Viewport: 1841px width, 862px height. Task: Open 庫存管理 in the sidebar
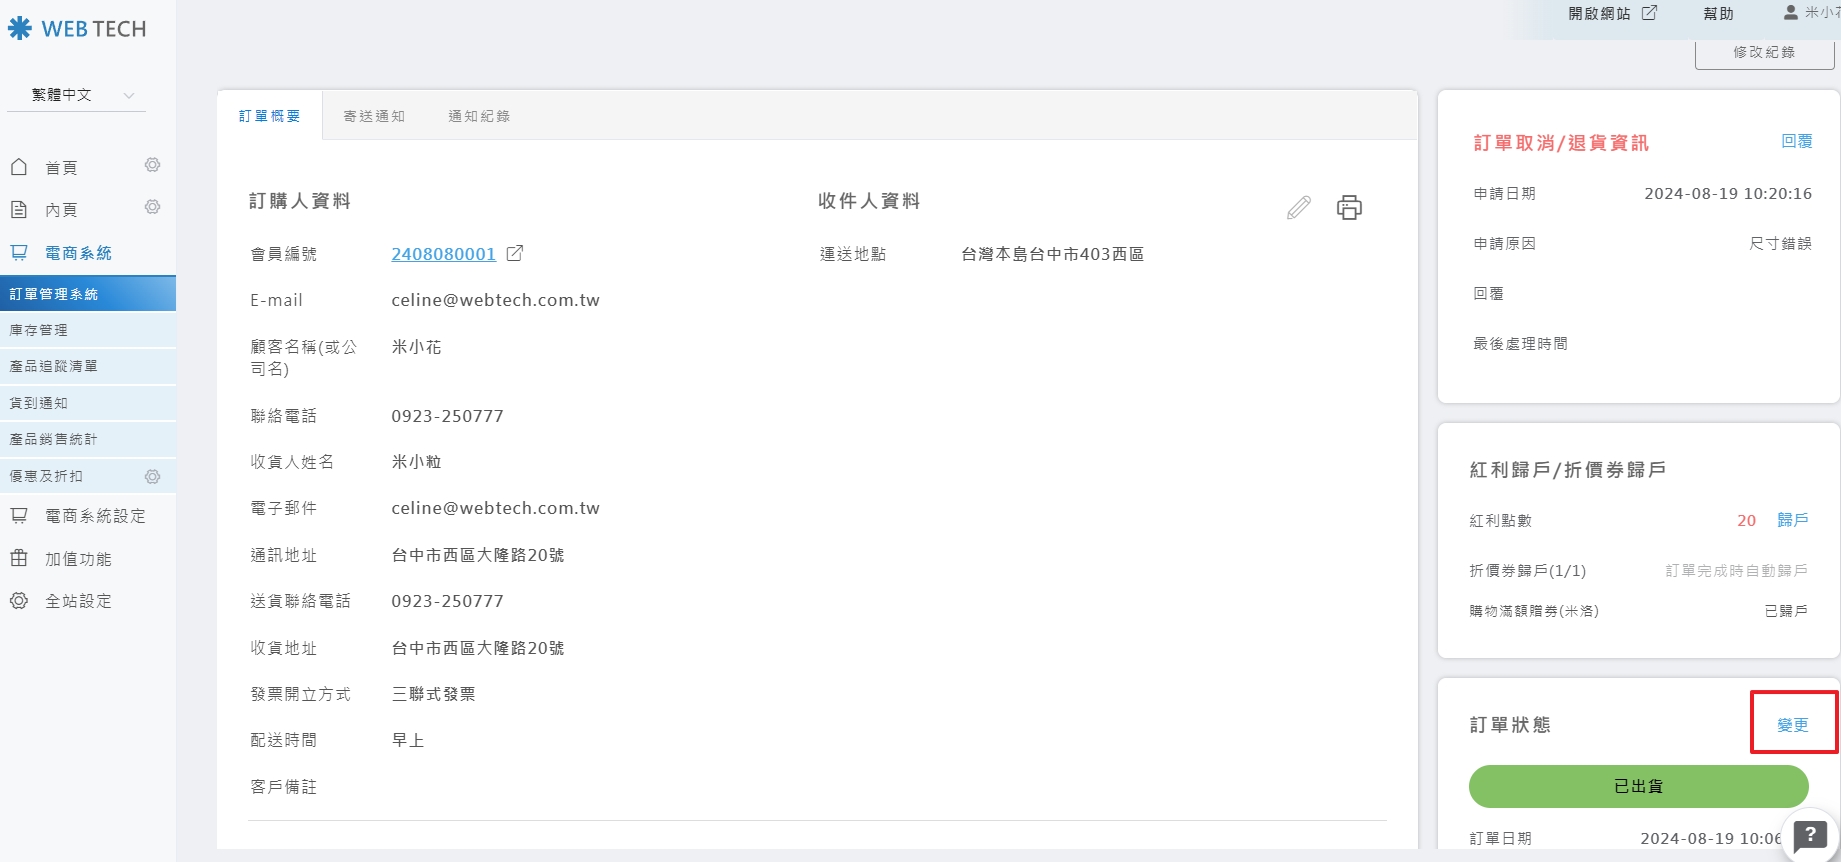pyautogui.click(x=39, y=330)
